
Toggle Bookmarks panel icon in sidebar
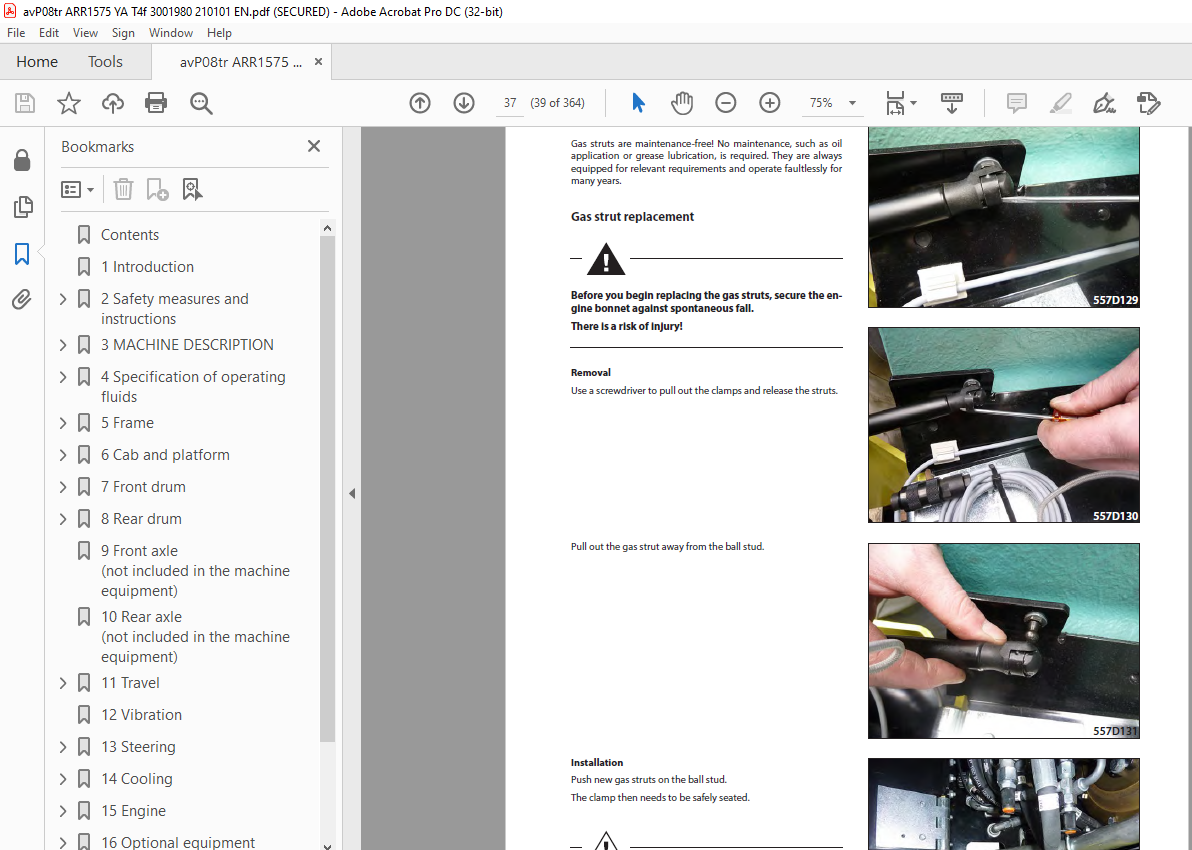click(x=22, y=253)
